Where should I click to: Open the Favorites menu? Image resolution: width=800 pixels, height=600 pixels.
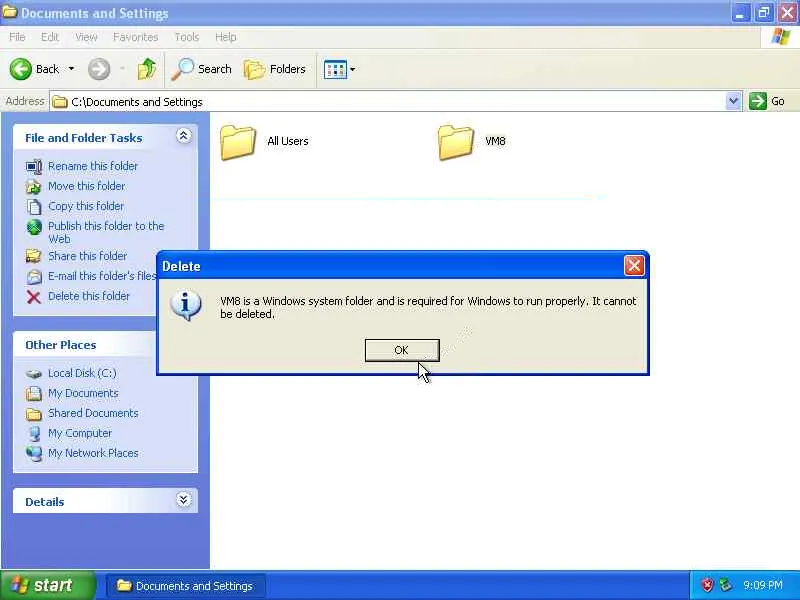136,37
